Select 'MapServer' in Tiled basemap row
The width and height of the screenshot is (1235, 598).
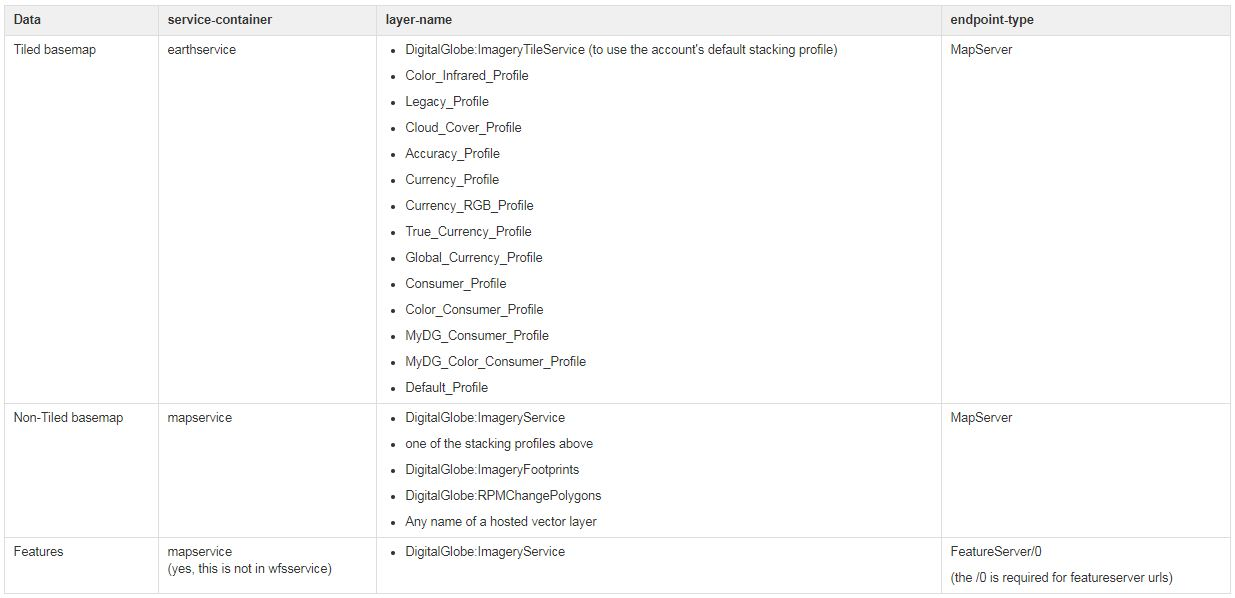pos(981,50)
